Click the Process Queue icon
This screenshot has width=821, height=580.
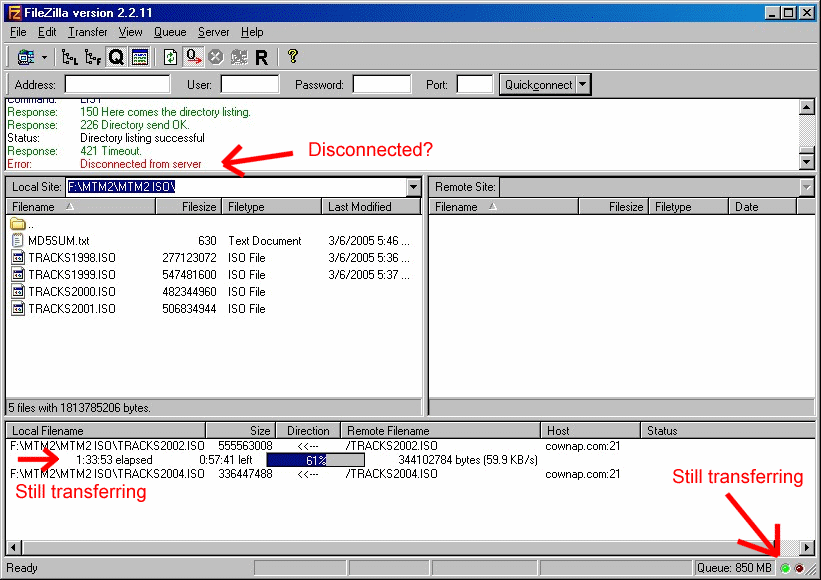tap(193, 58)
